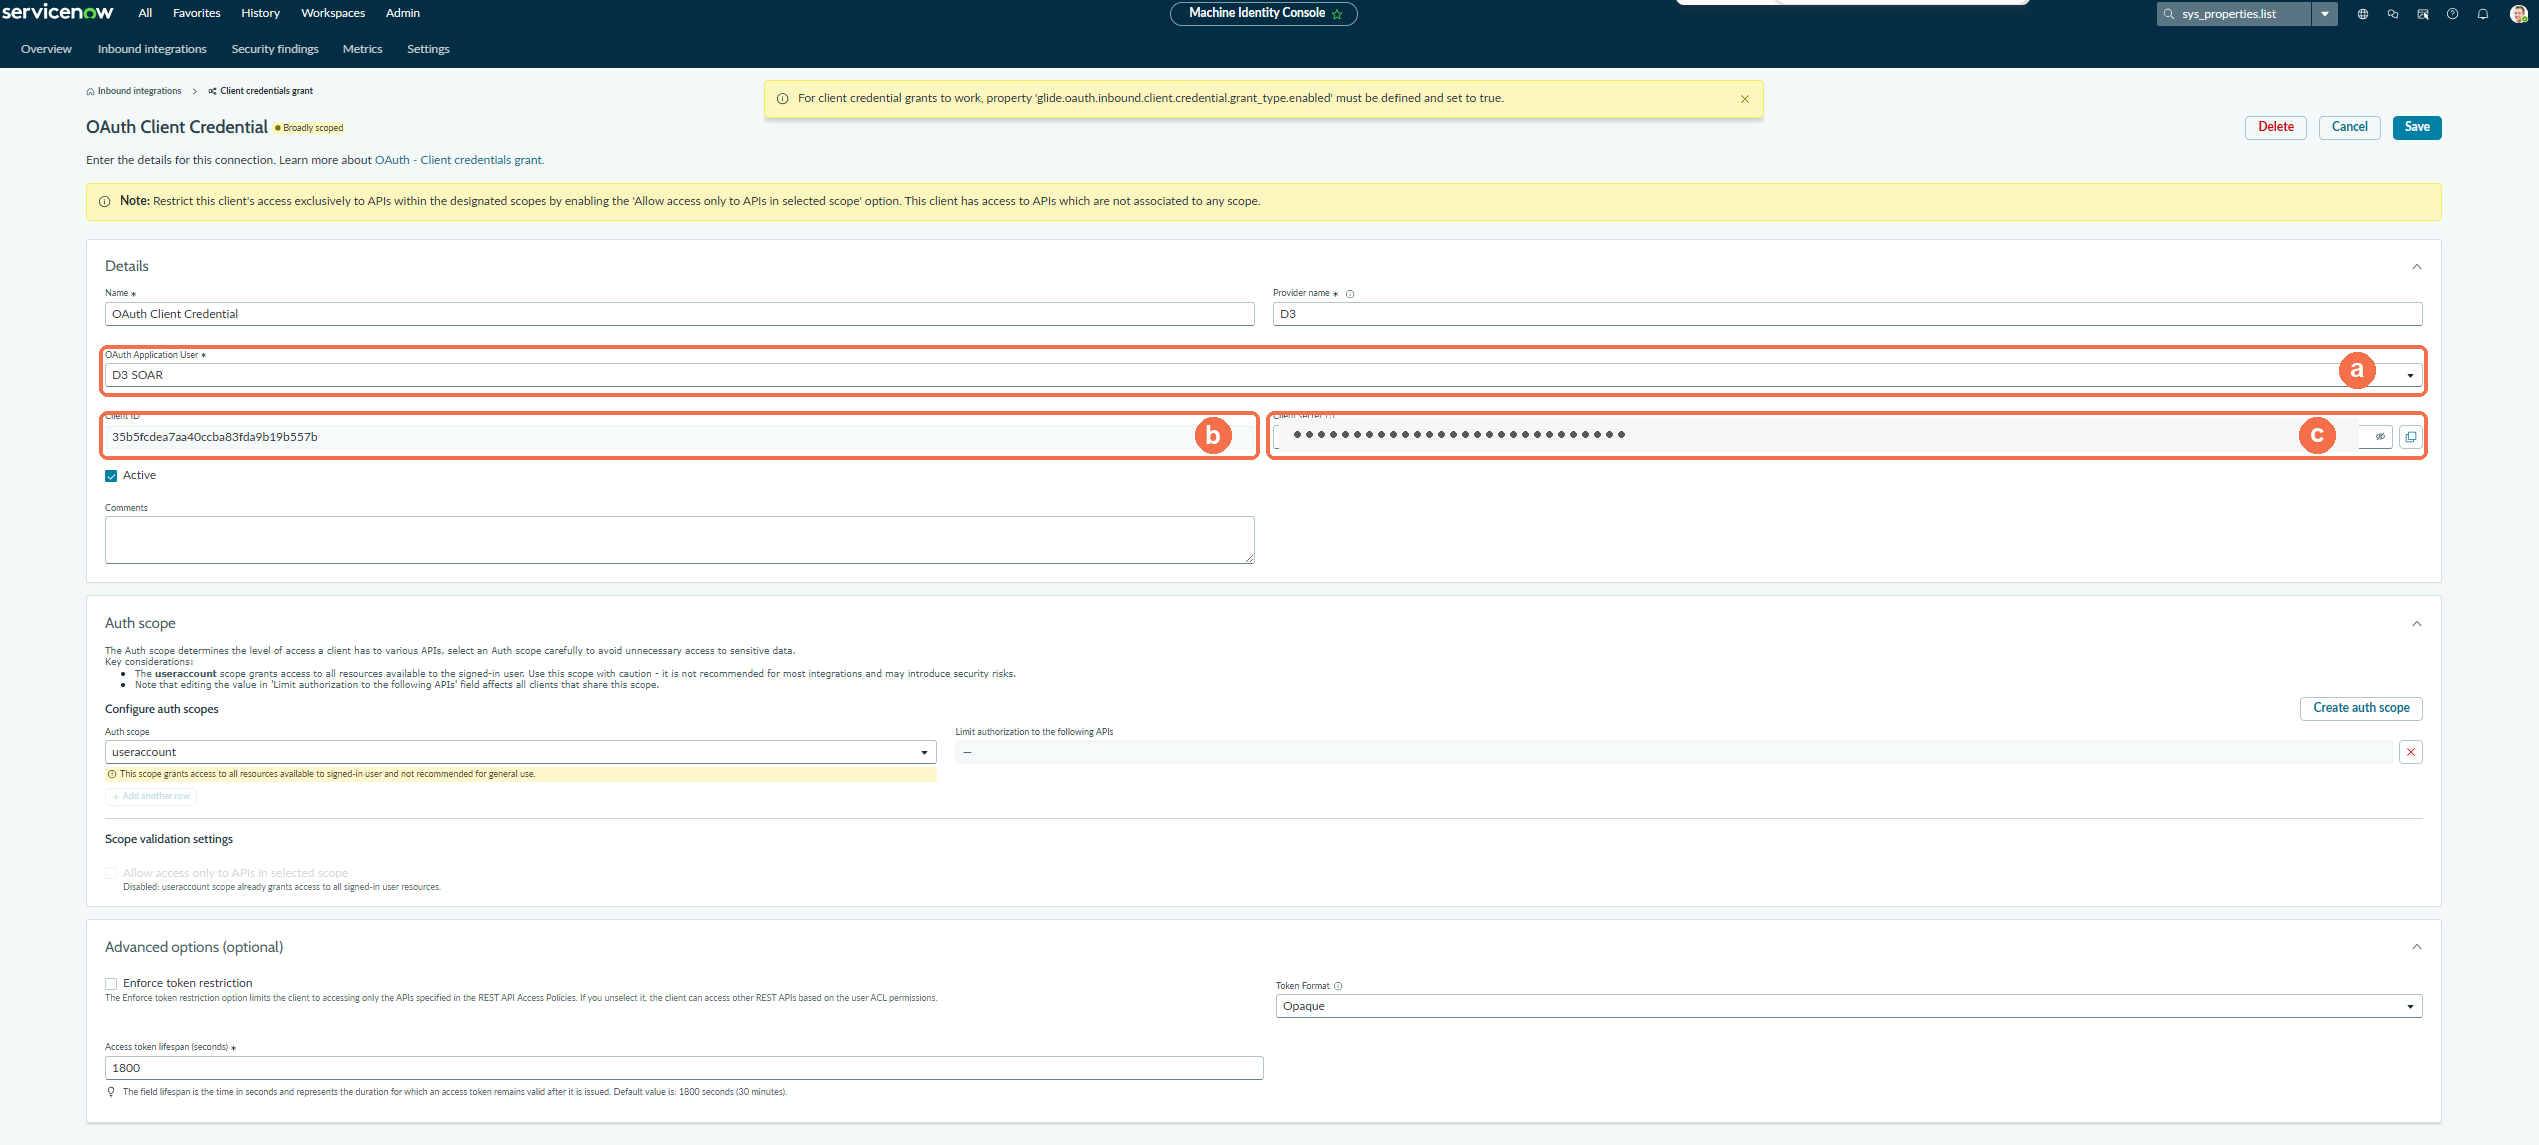Viewport: 2539px width, 1145px height.
Task: Toggle client secret visibility eye icon
Action: tap(2380, 437)
